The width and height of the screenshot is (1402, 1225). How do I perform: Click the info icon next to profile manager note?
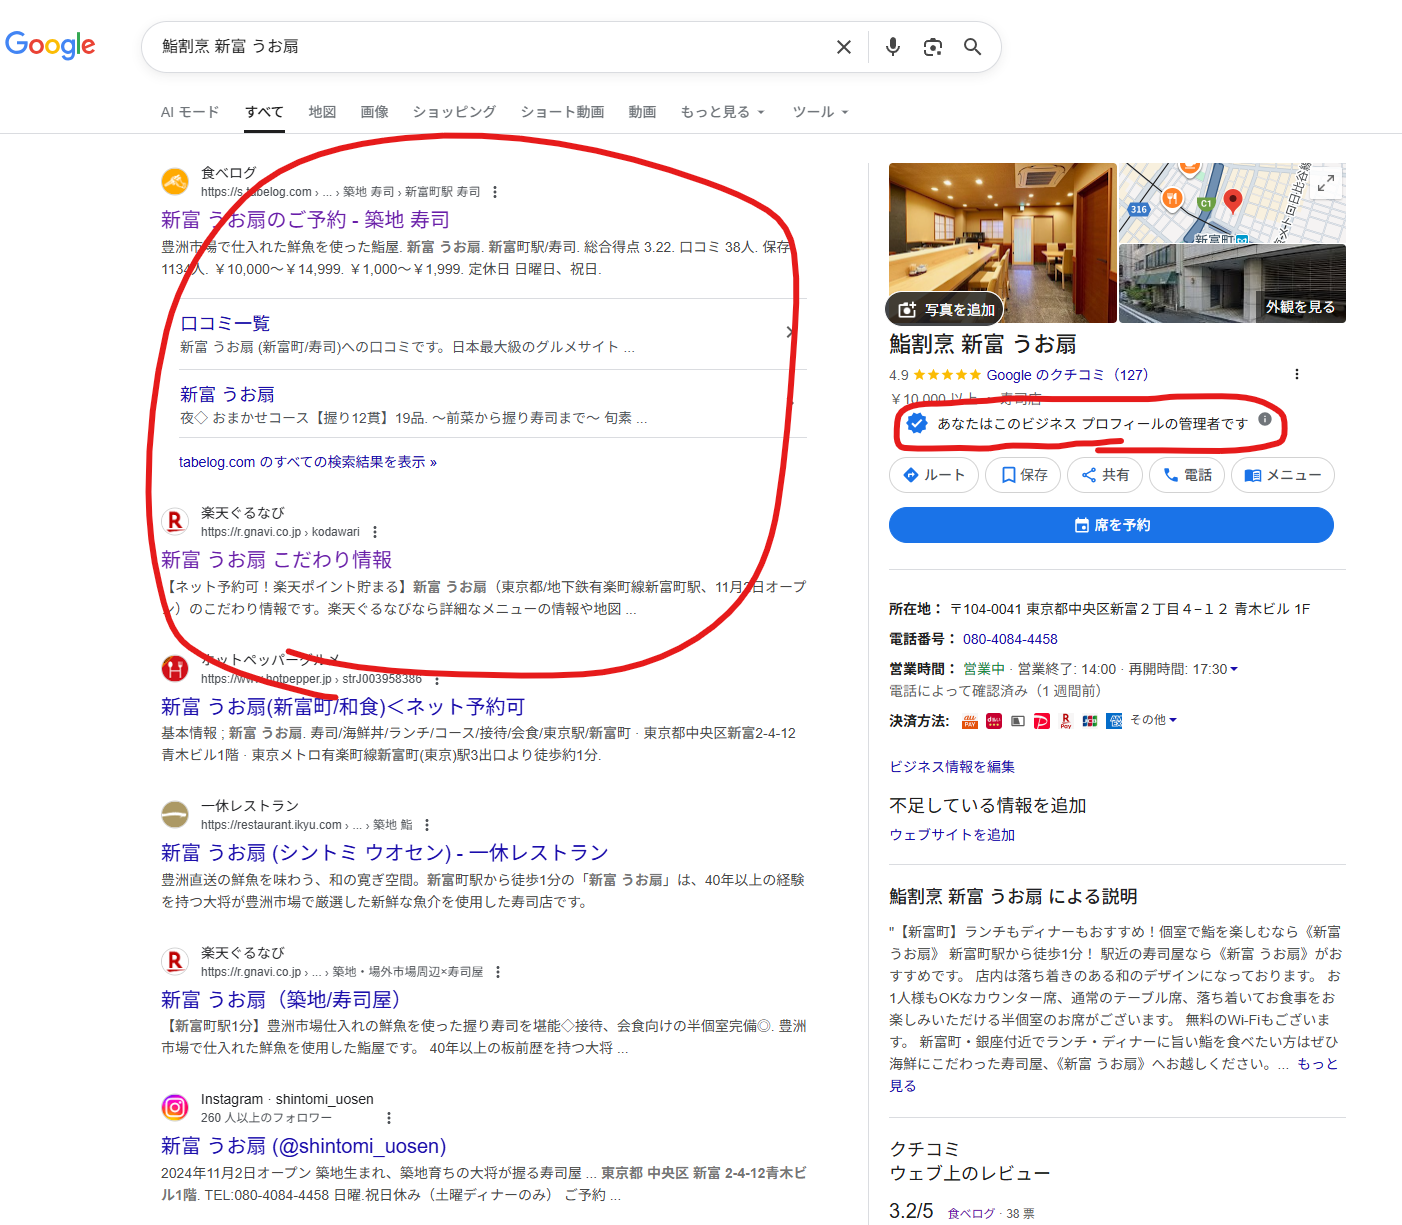pyautogui.click(x=1265, y=422)
